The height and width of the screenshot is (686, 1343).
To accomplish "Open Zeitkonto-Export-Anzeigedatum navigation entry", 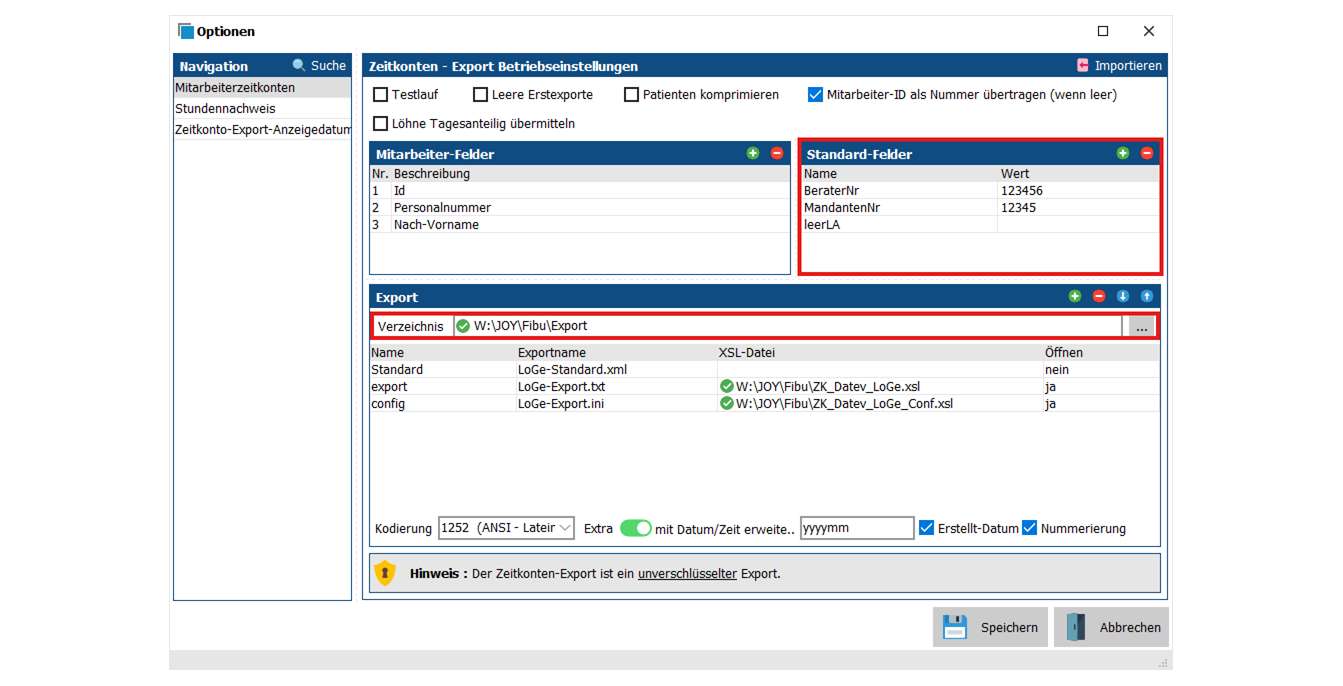I will 263,130.
